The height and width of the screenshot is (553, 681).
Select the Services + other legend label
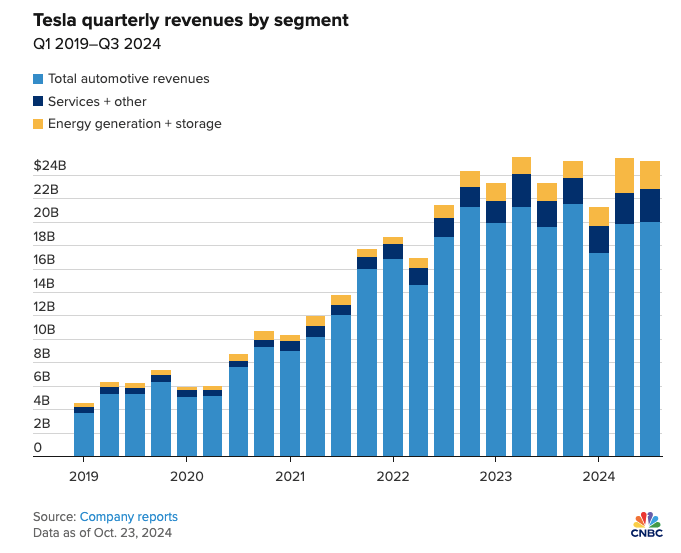click(x=97, y=101)
